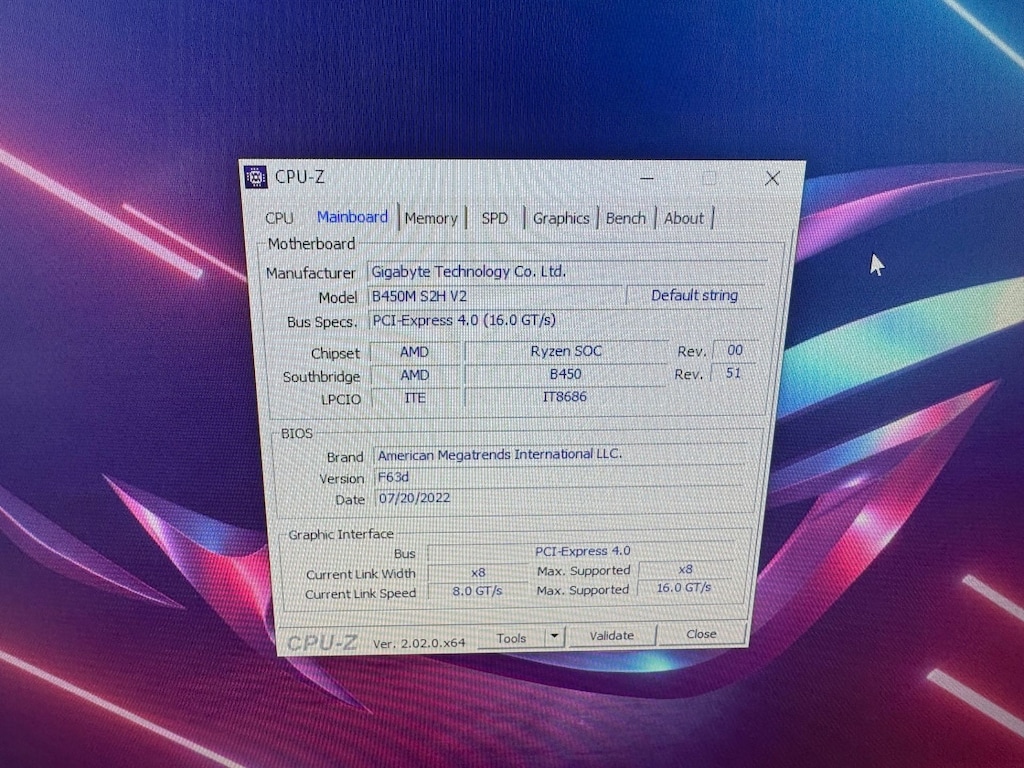This screenshot has width=1024, height=768.
Task: Click the 'Ryzen SOC' chipset field
Action: tap(566, 351)
